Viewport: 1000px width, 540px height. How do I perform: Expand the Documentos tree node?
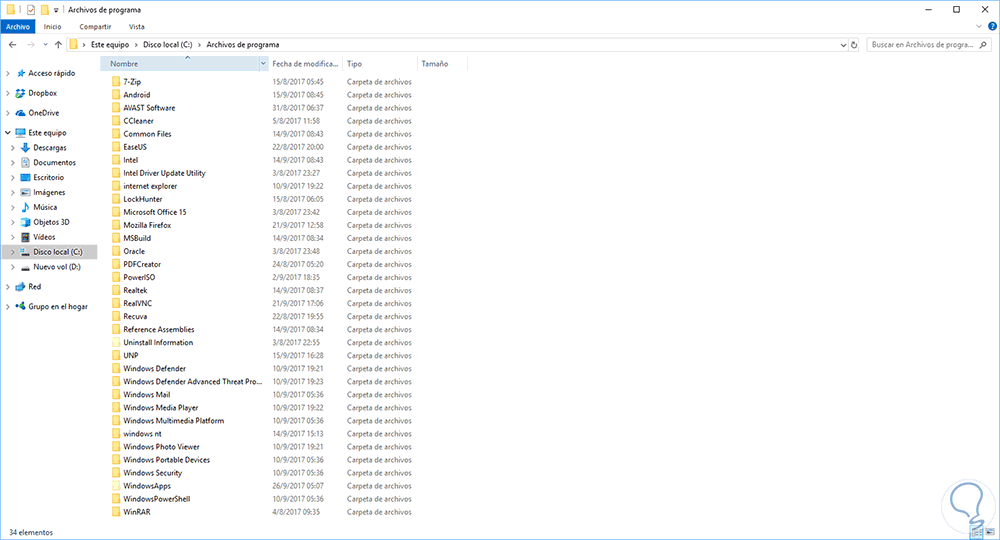click(x=13, y=163)
